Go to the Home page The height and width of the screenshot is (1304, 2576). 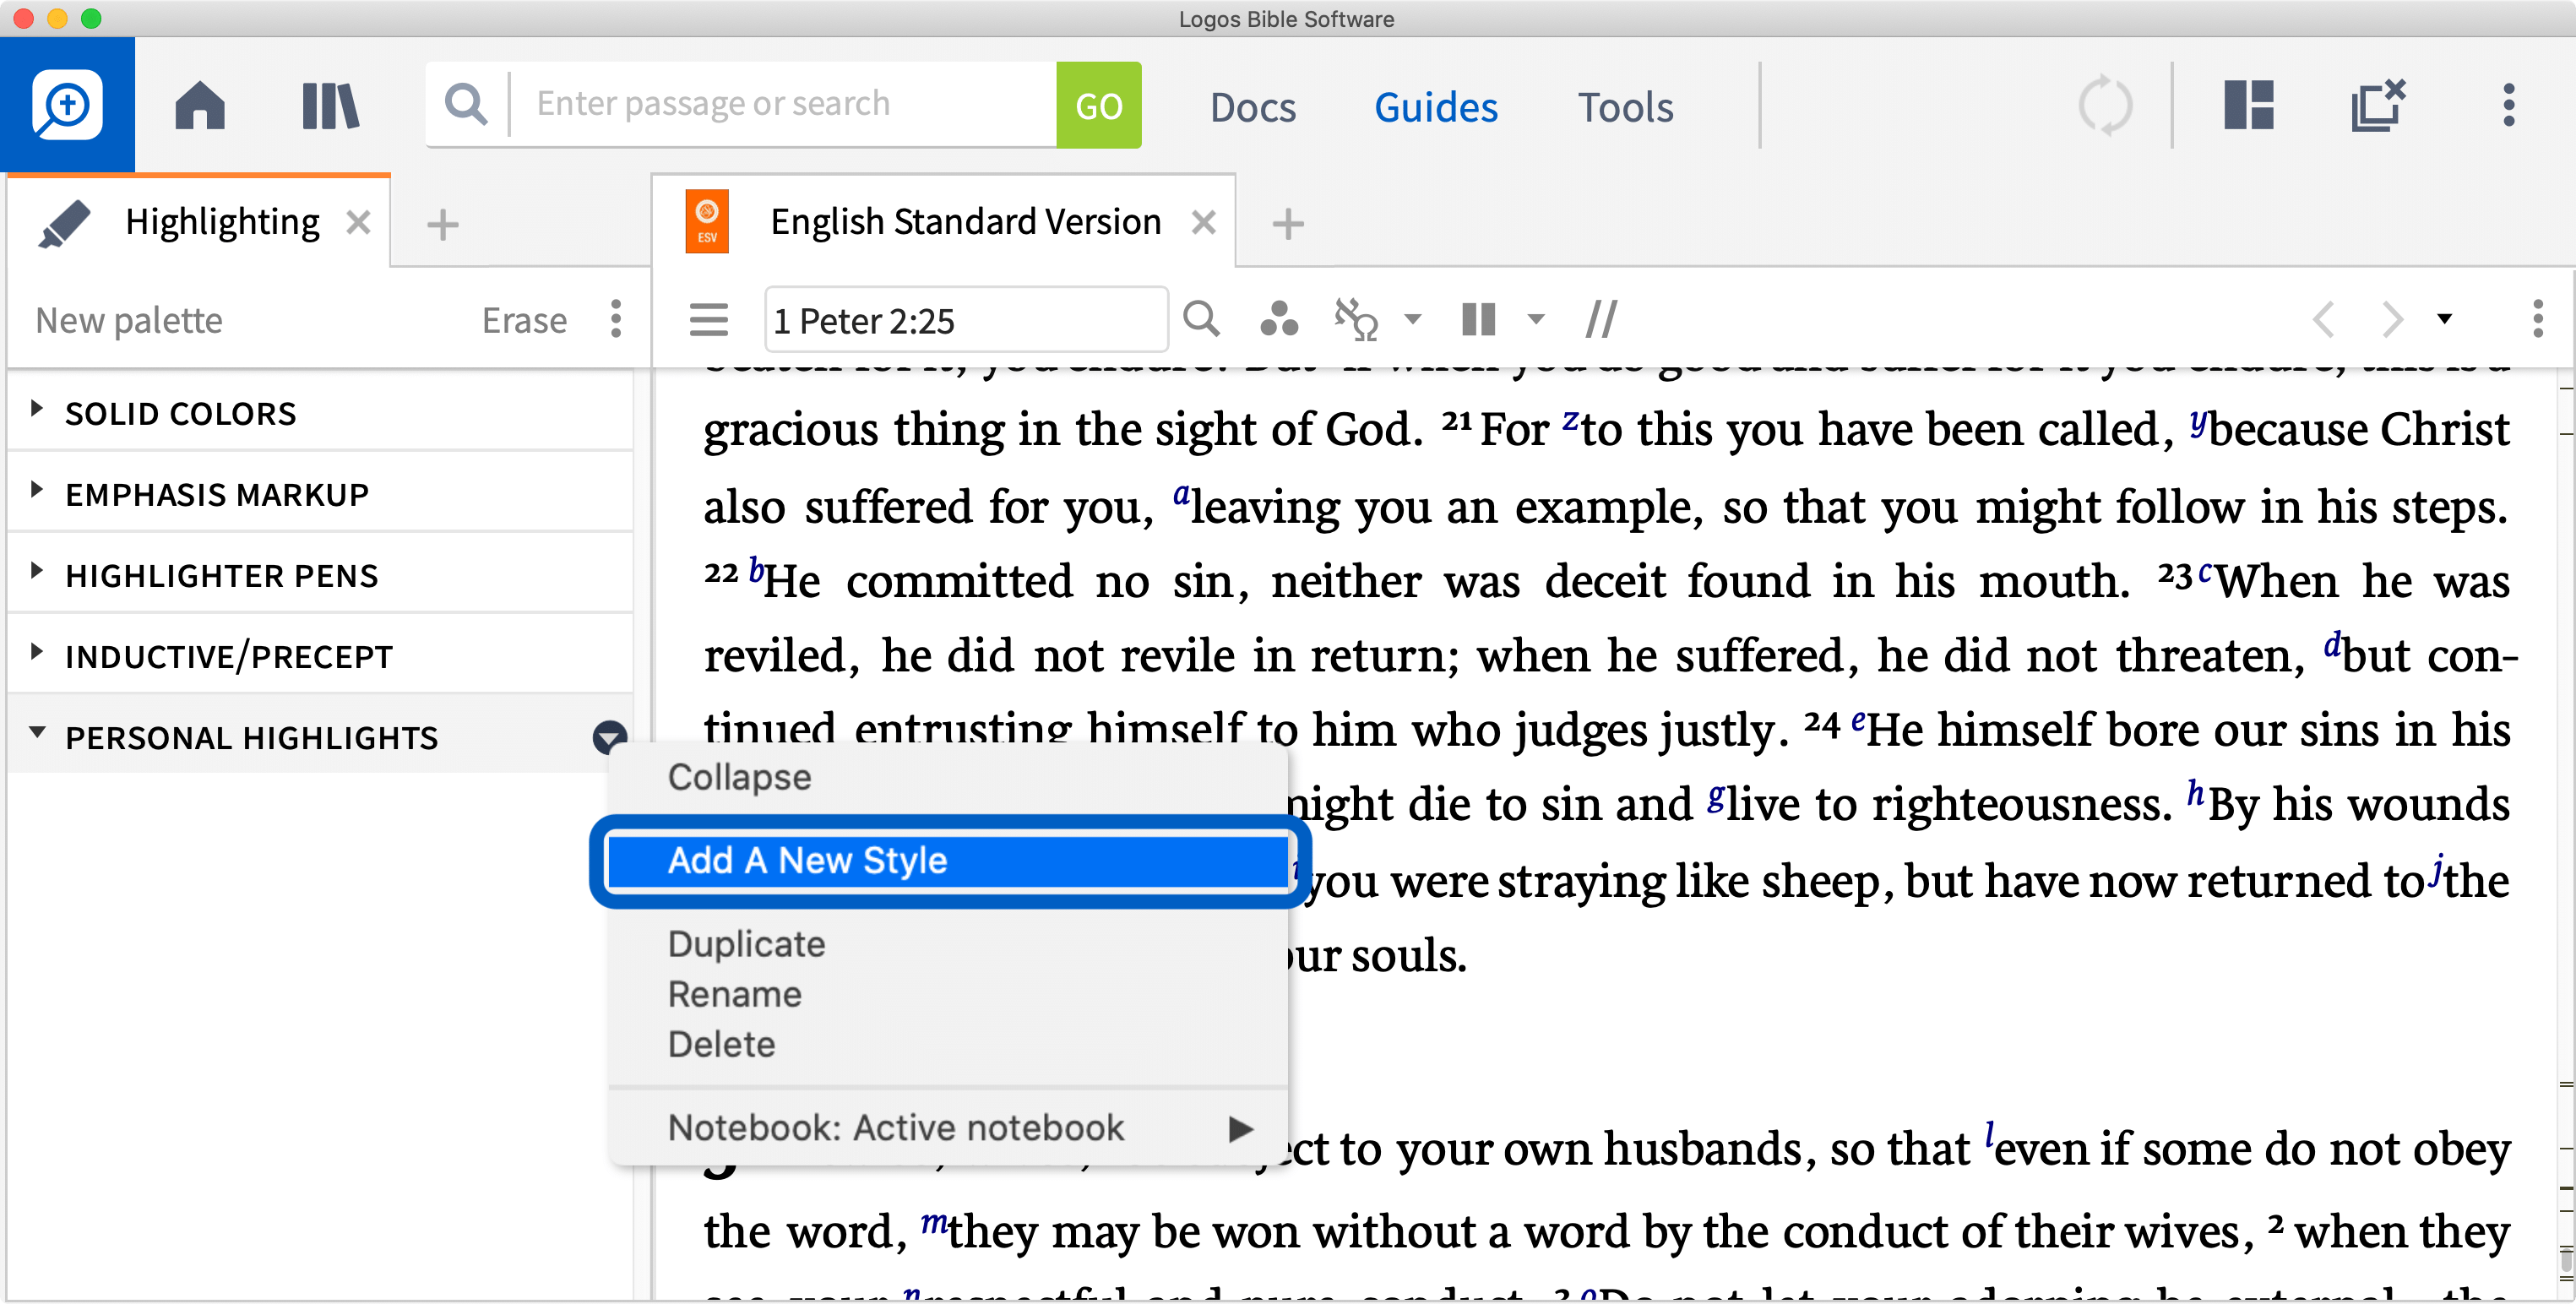(200, 105)
